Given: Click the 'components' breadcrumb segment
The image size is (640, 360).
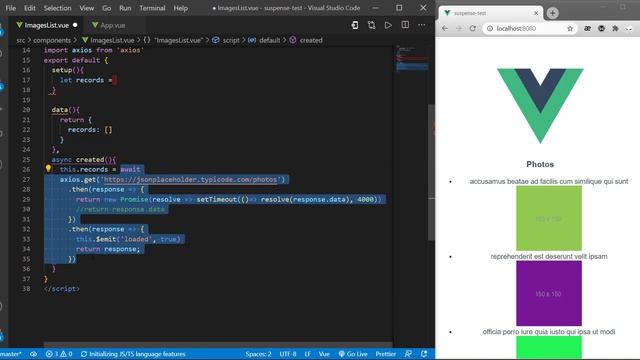Looking at the screenshot, I should point(52,40).
